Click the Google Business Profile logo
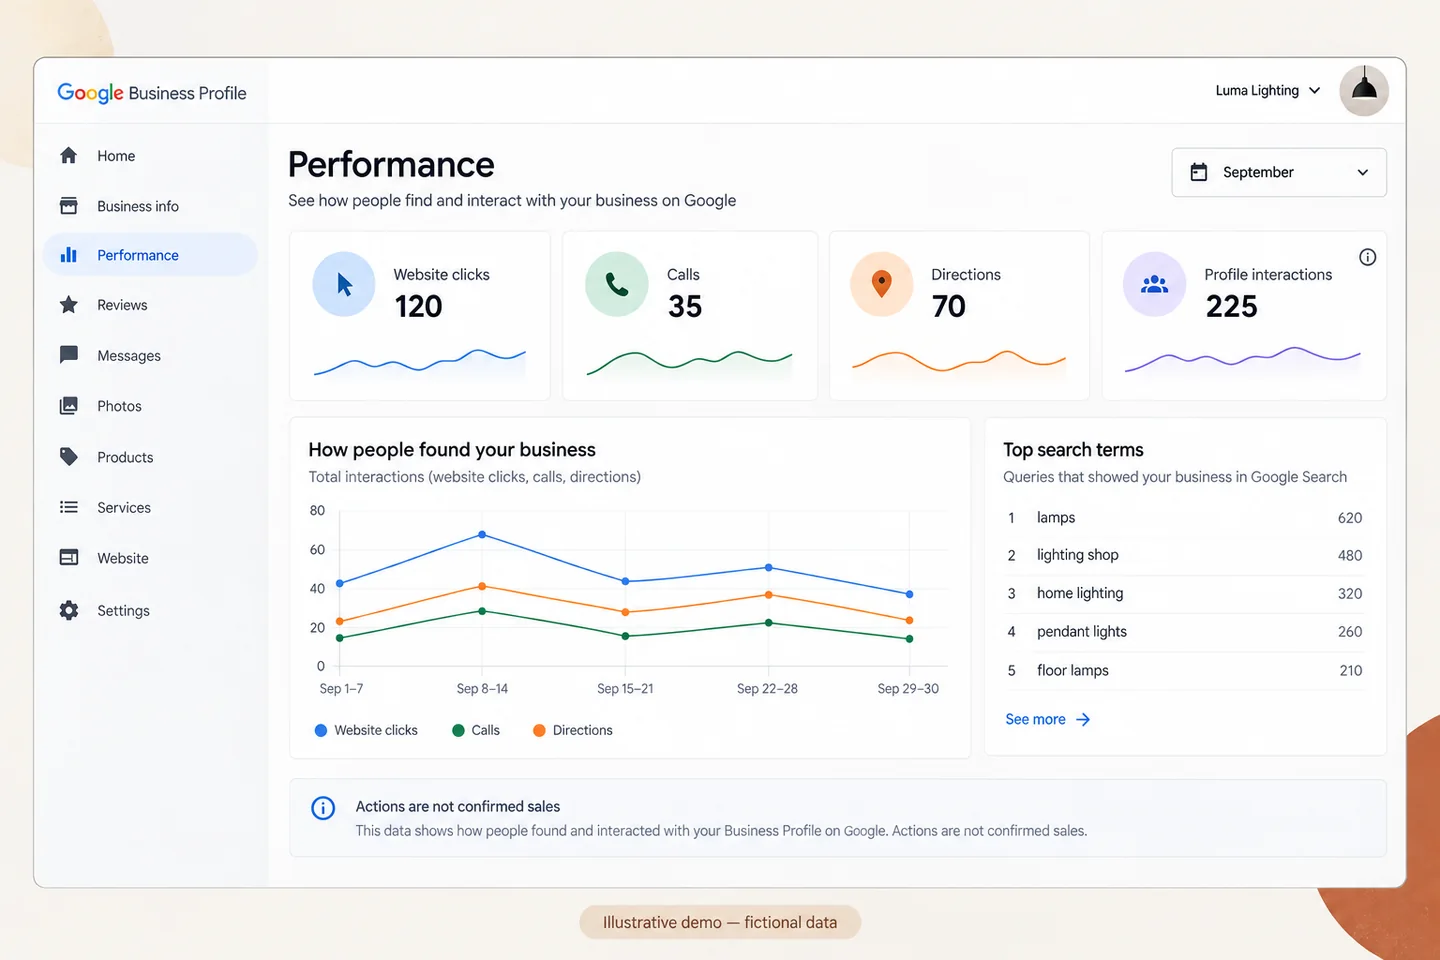Image resolution: width=1440 pixels, height=960 pixels. pos(152,93)
